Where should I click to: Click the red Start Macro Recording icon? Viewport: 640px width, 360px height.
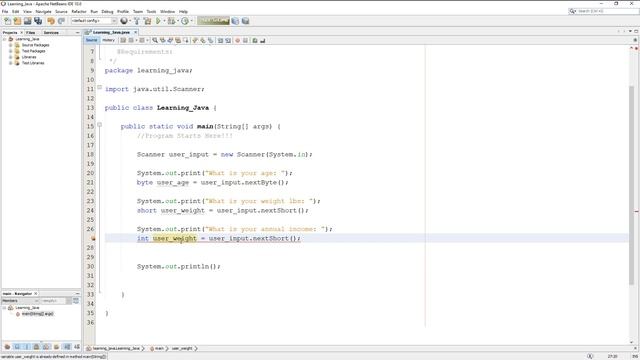[x=238, y=40]
